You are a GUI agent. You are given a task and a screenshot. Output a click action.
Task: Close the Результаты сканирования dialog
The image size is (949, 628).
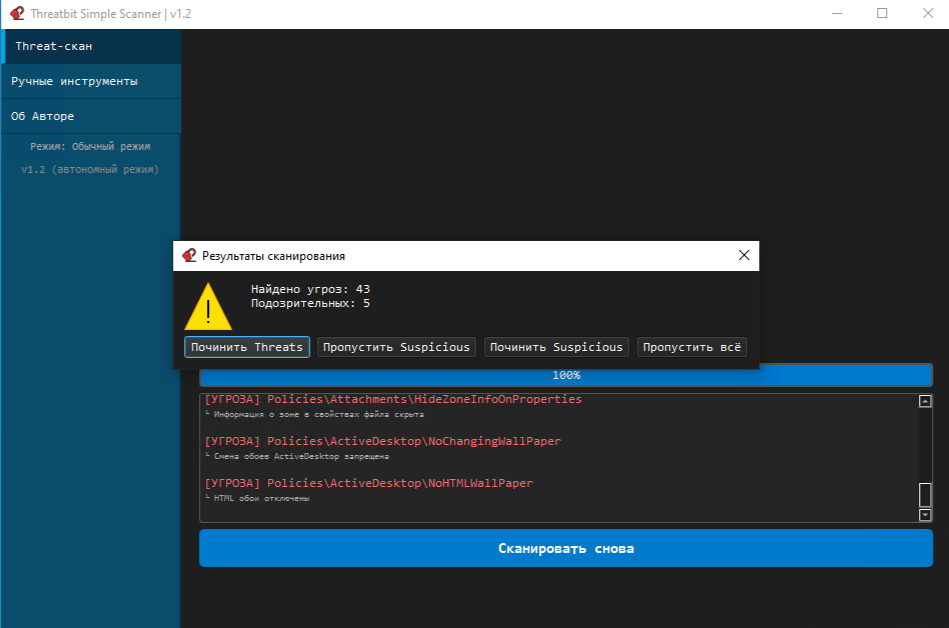pos(744,255)
